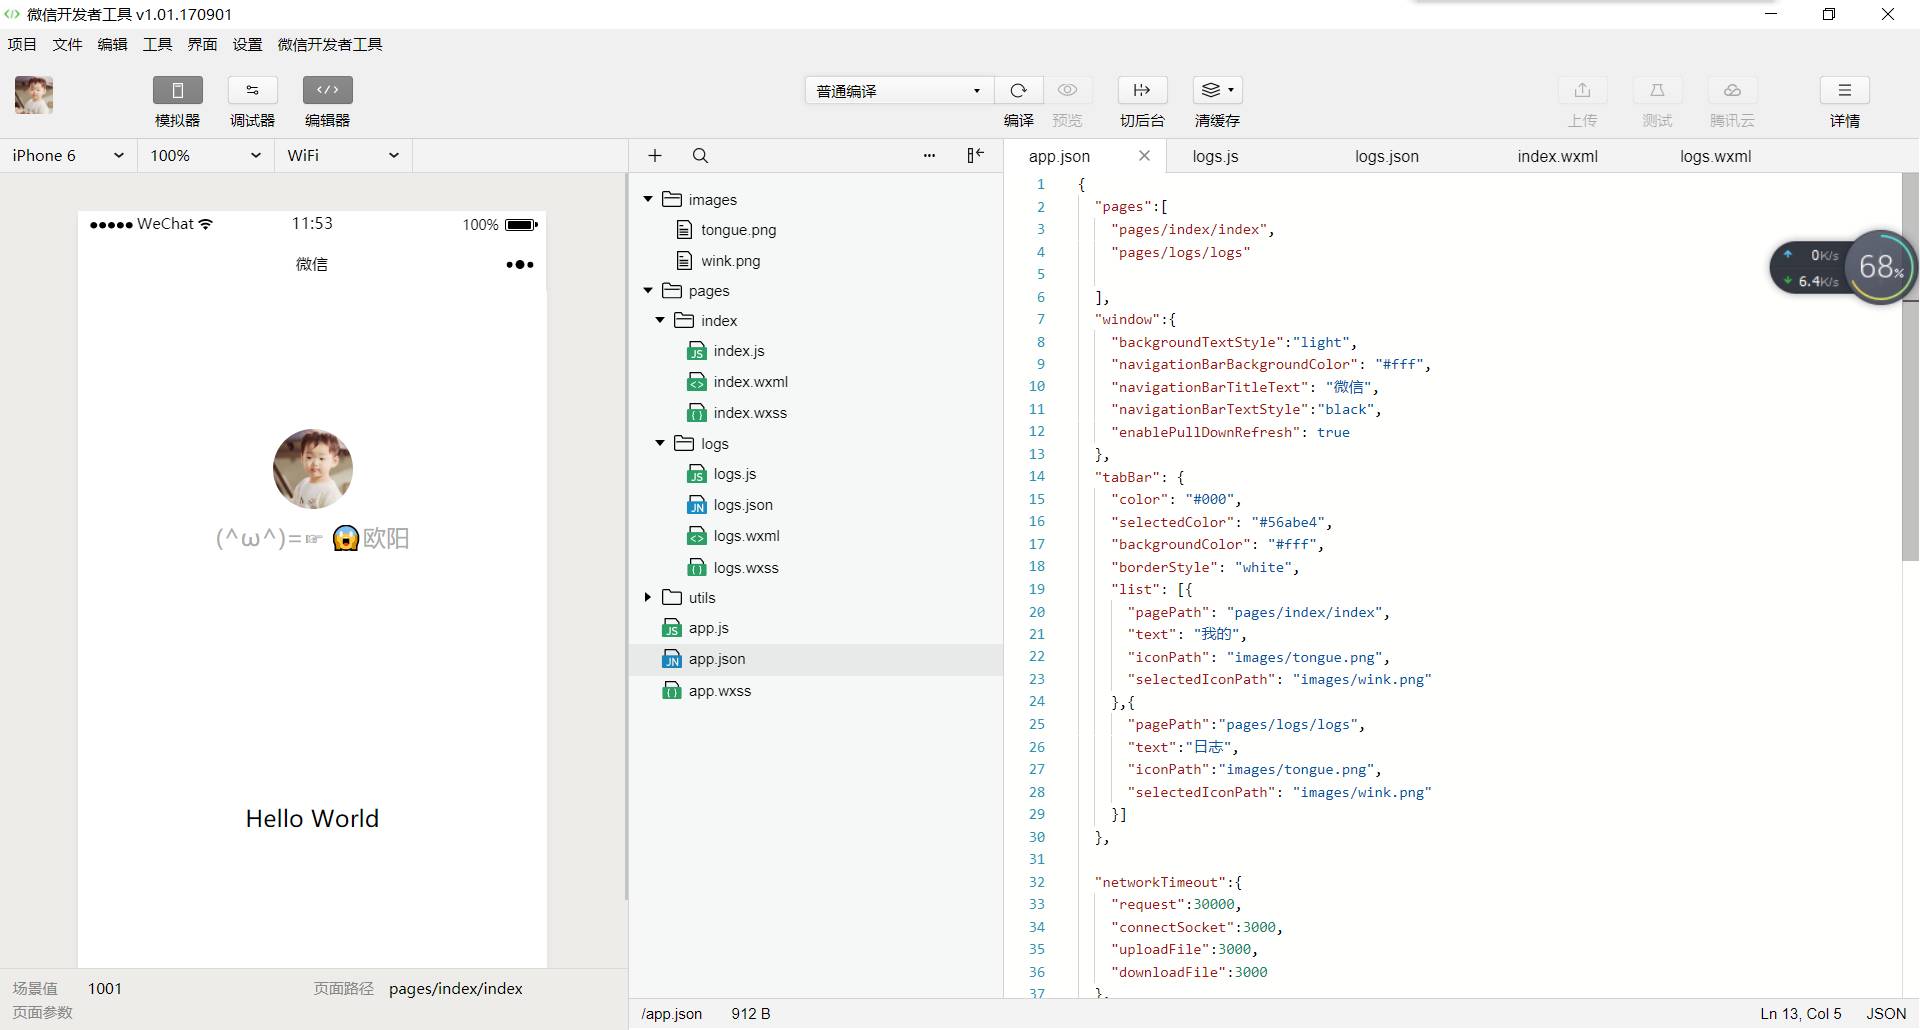Open index.wxss in the file tree
The image size is (1920, 1030).
(750, 413)
